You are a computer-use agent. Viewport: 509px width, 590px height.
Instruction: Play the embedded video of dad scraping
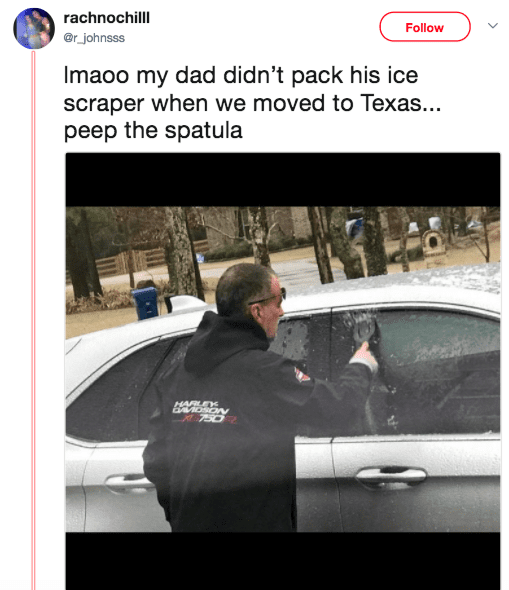pos(283,371)
